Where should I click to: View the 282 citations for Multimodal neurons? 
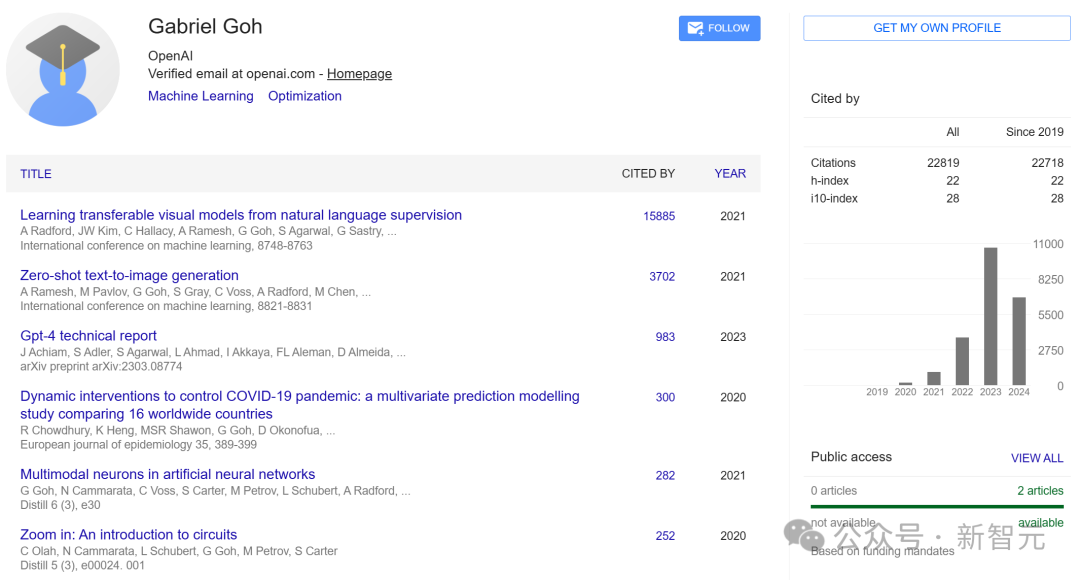665,475
